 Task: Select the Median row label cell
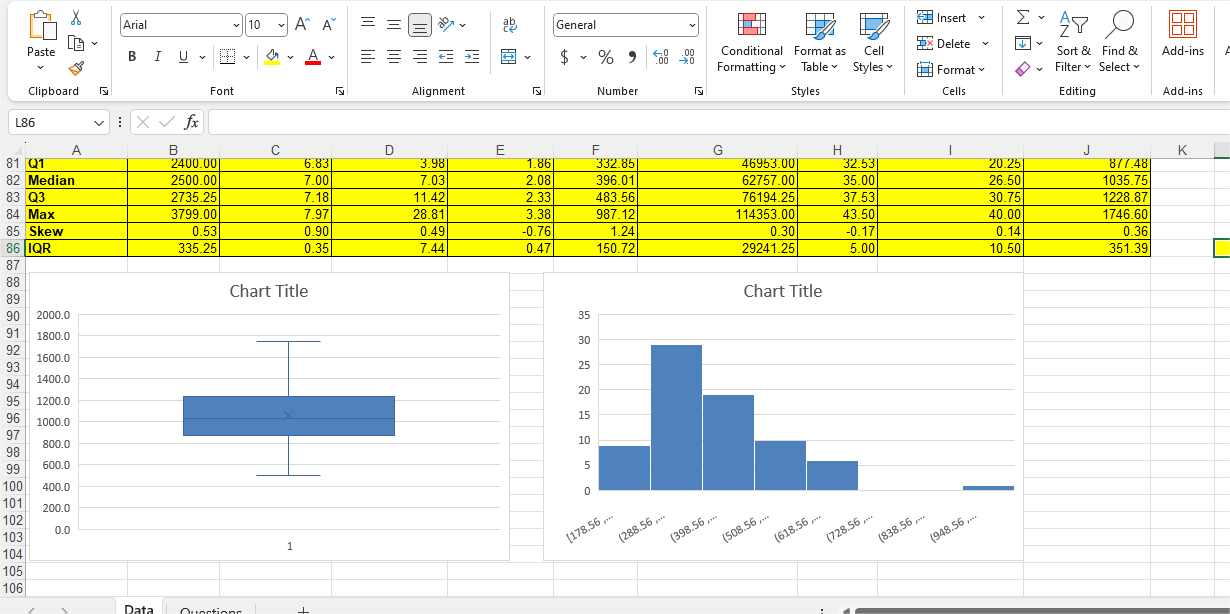77,180
